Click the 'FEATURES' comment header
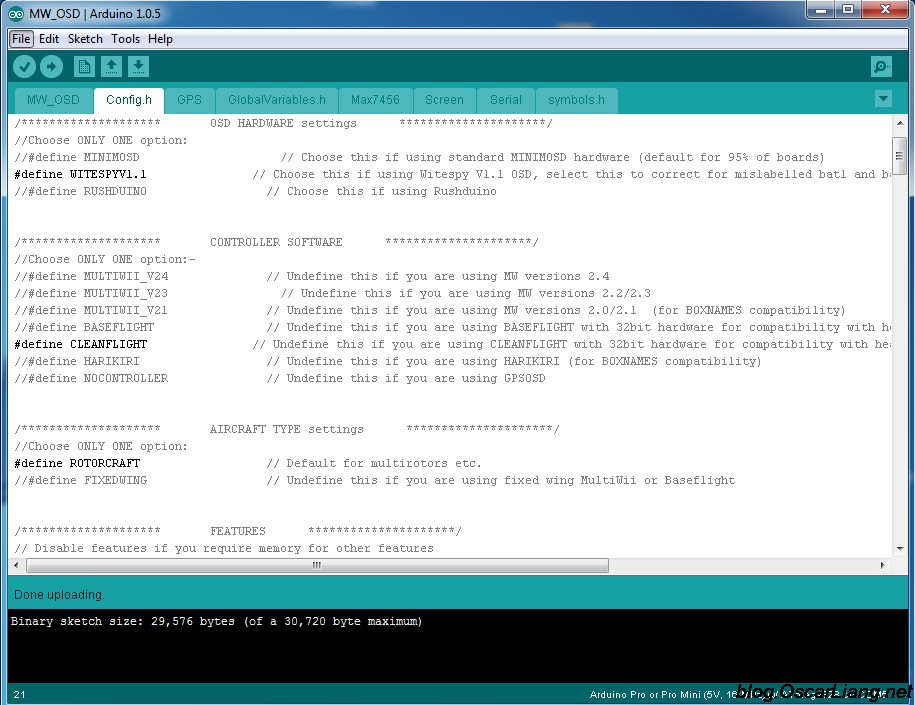Screen dimensions: 915x705 [238, 531]
